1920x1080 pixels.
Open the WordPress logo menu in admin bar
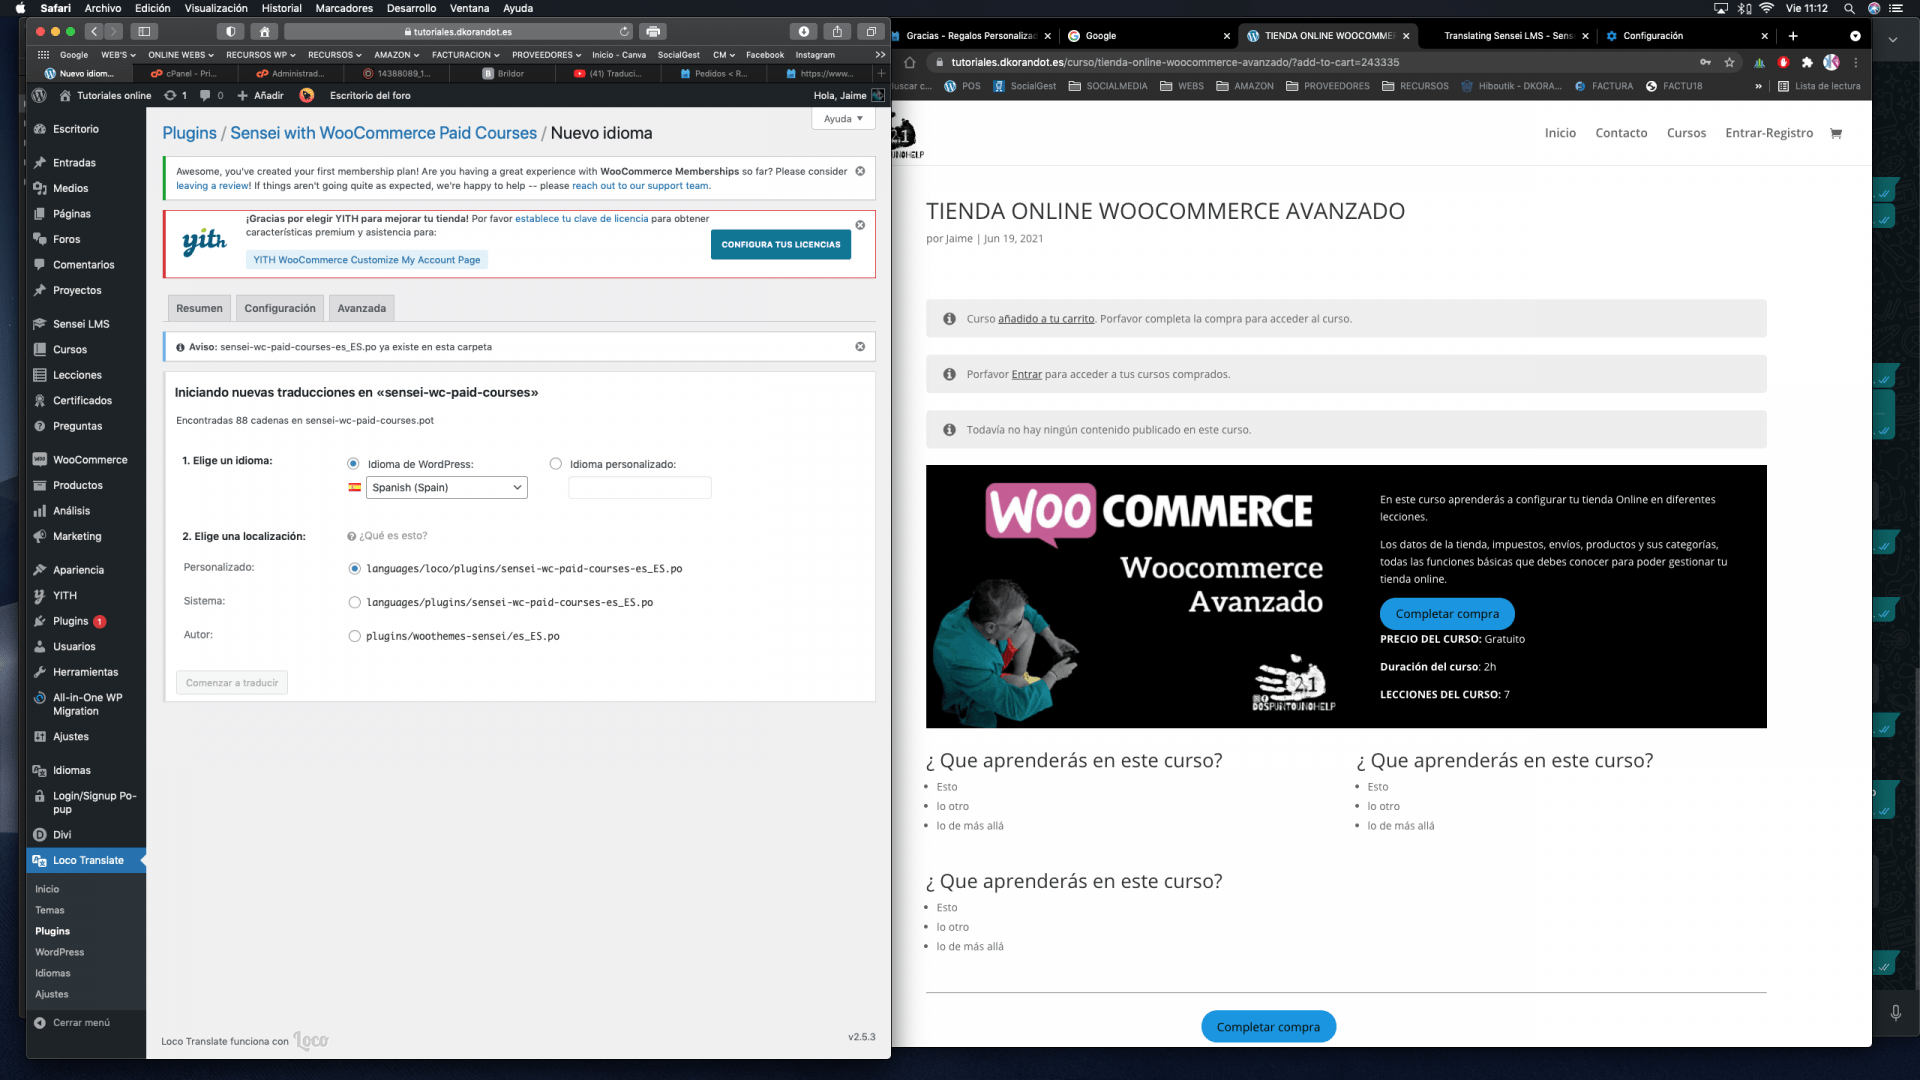(x=39, y=95)
